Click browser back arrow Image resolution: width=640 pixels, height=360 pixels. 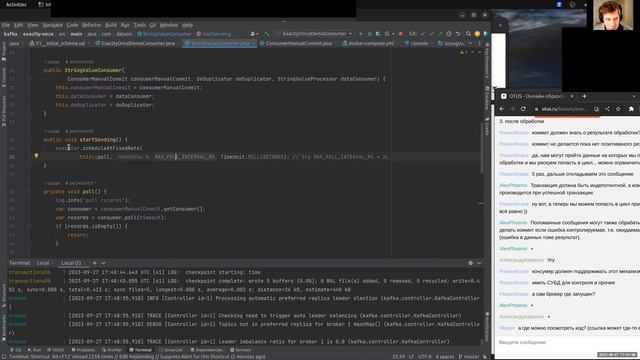(x=502, y=109)
